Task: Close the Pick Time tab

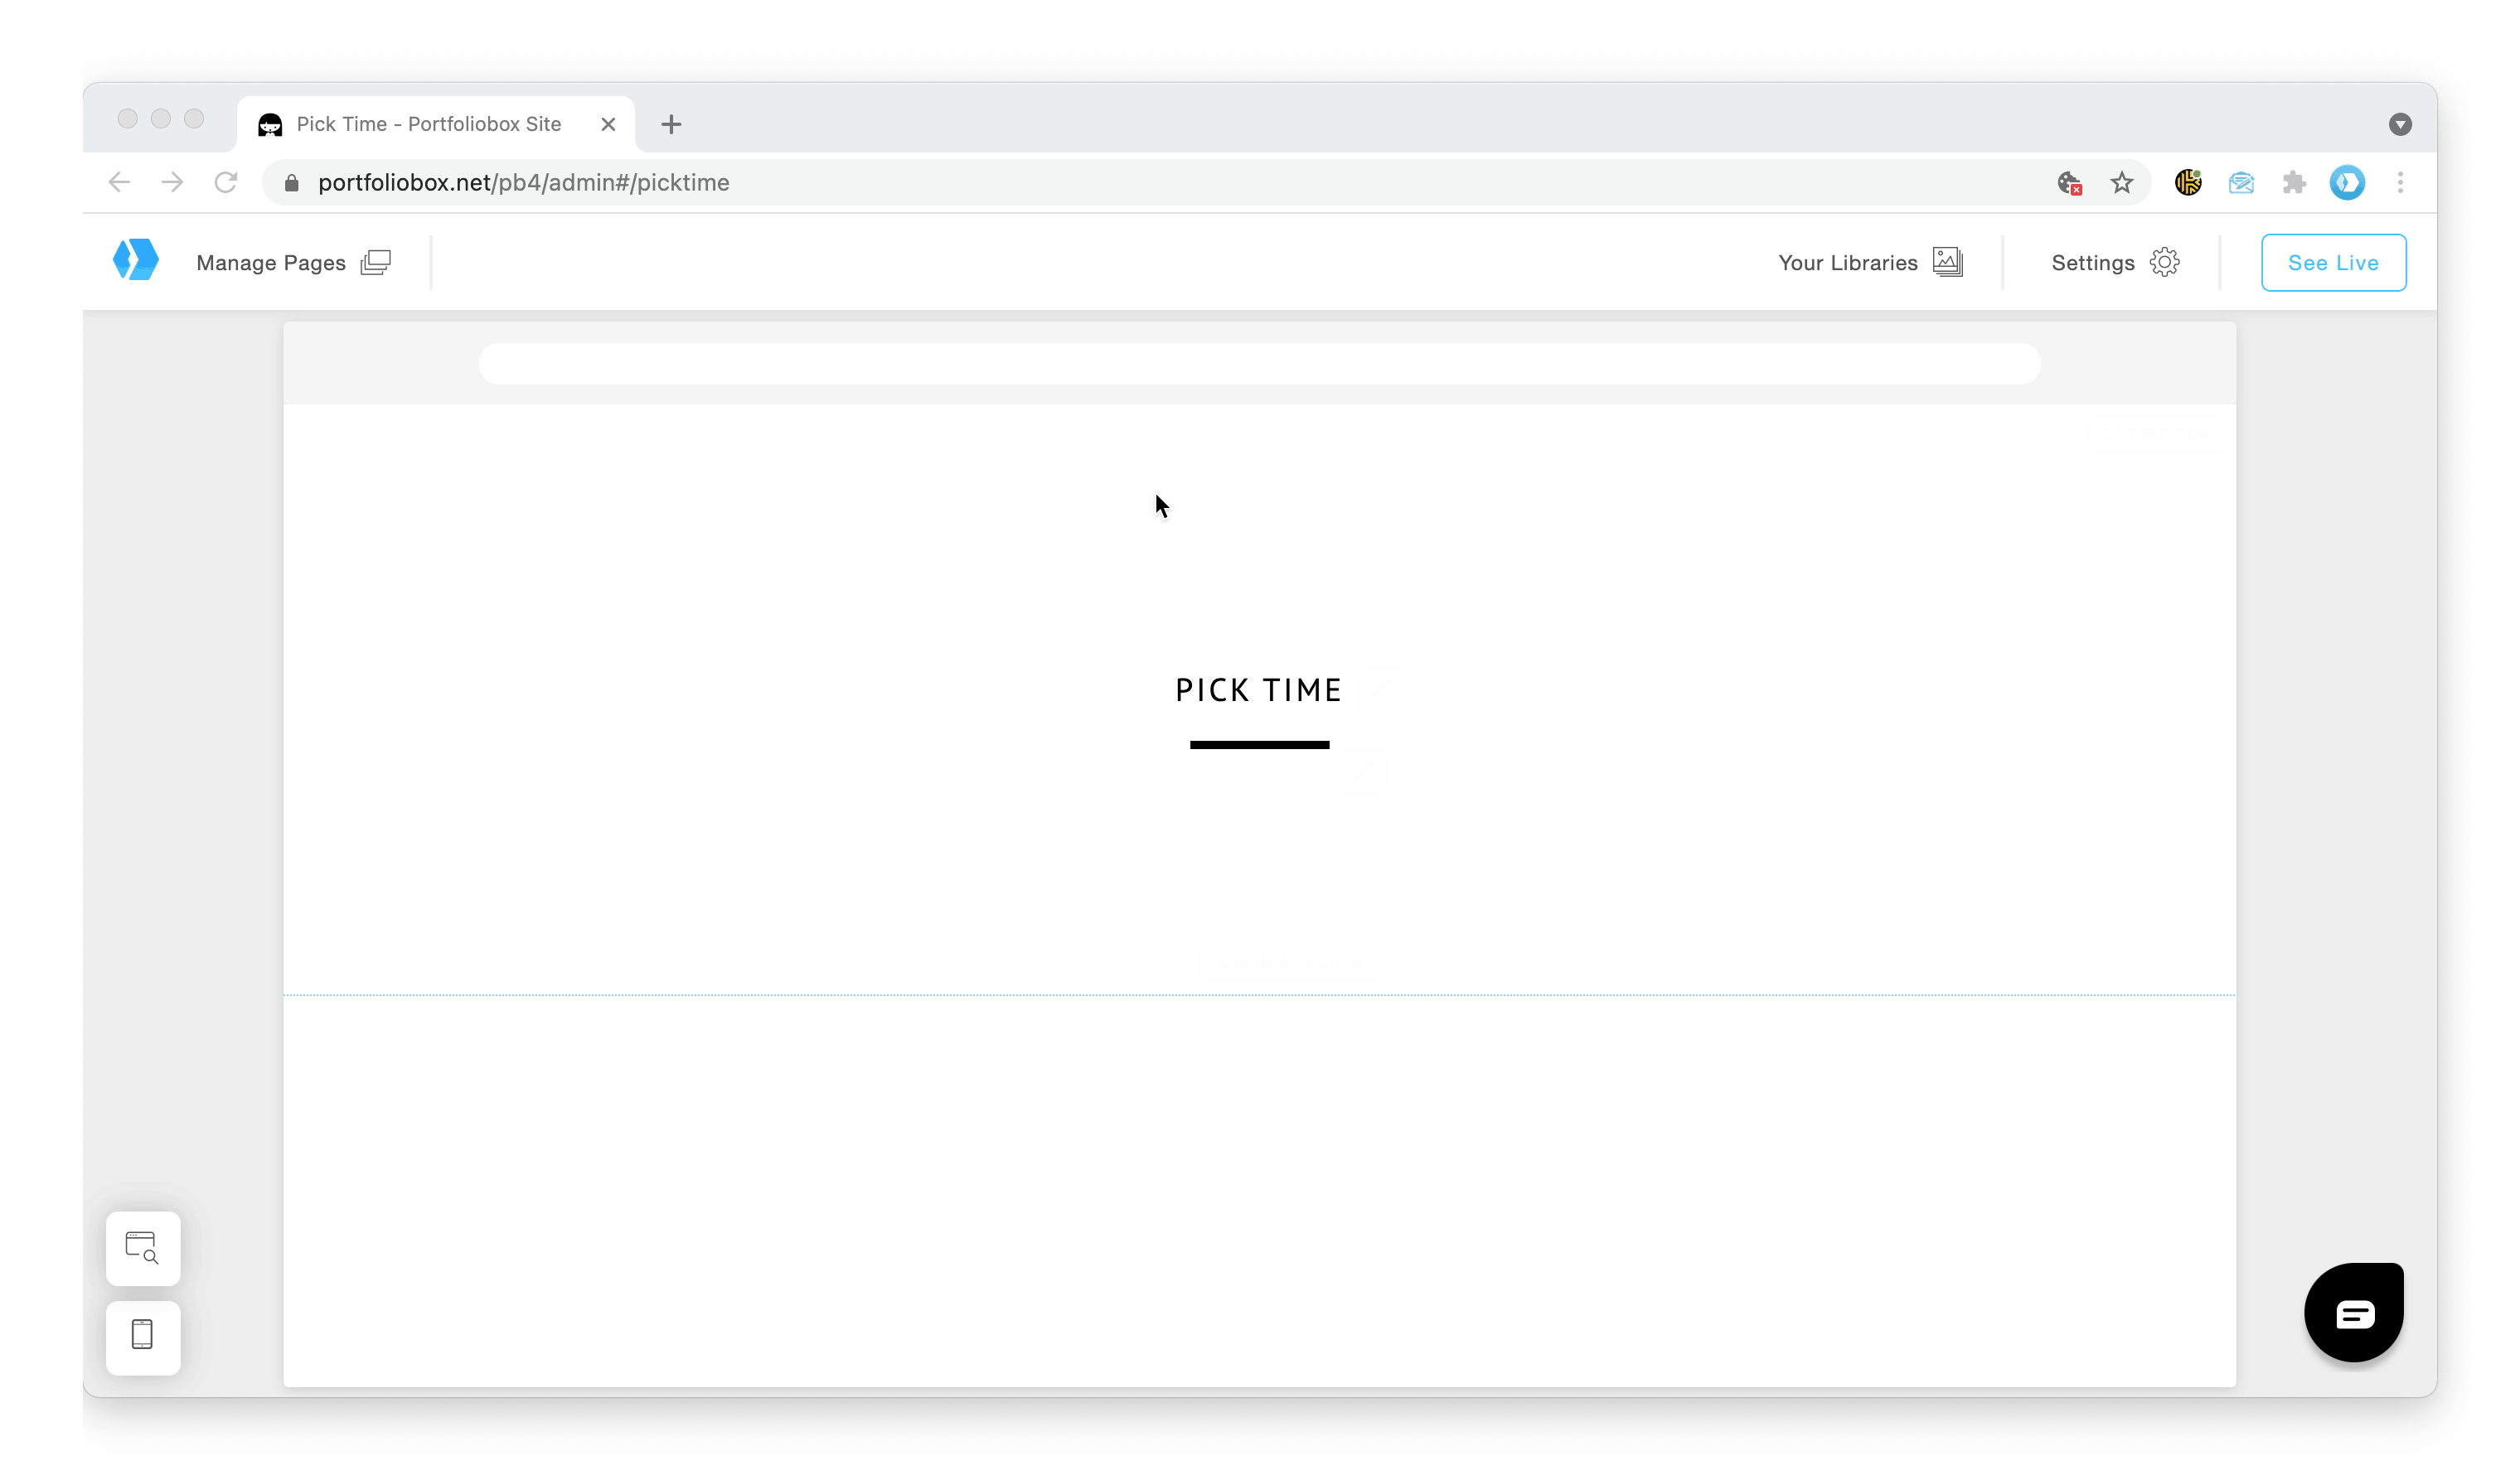Action: pyautogui.click(x=608, y=125)
